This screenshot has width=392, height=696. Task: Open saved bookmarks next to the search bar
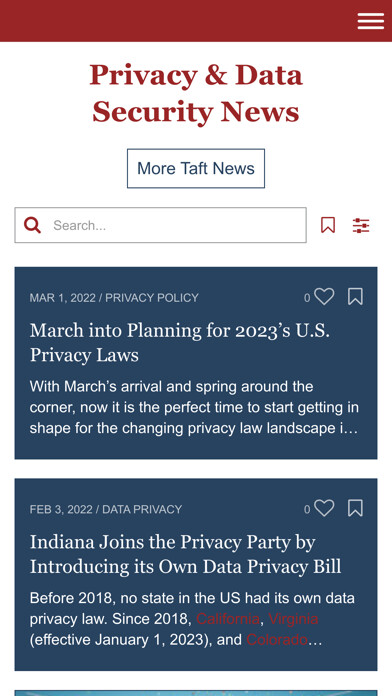[328, 225]
